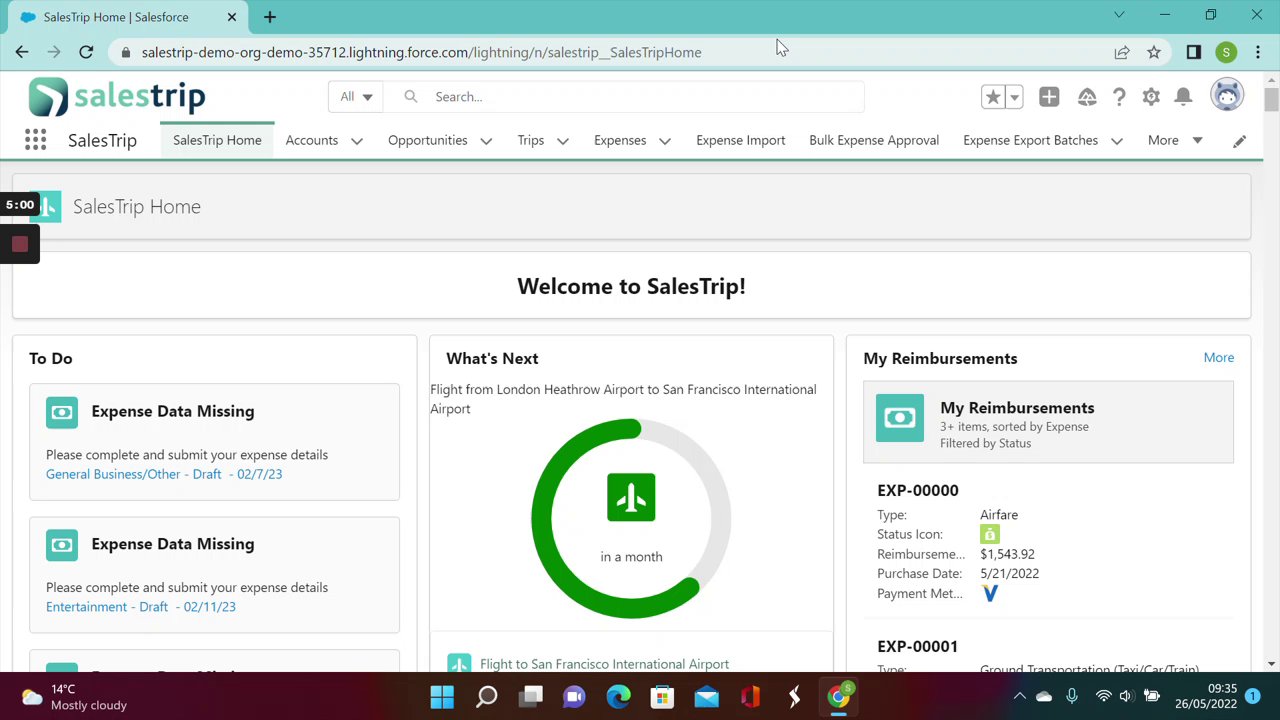The width and height of the screenshot is (1280, 720).
Task: Go back to the previous page
Action: pos(22,52)
